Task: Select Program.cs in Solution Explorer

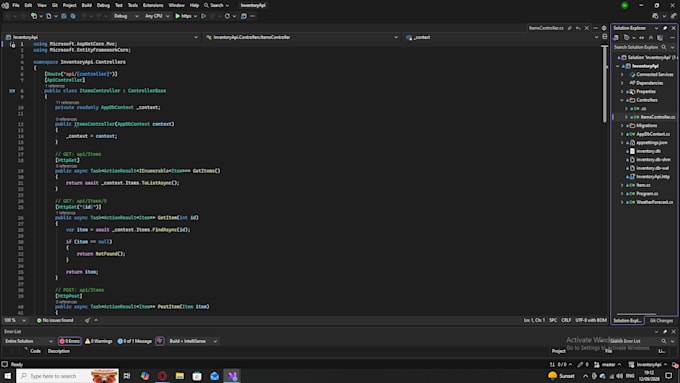Action: click(x=647, y=194)
